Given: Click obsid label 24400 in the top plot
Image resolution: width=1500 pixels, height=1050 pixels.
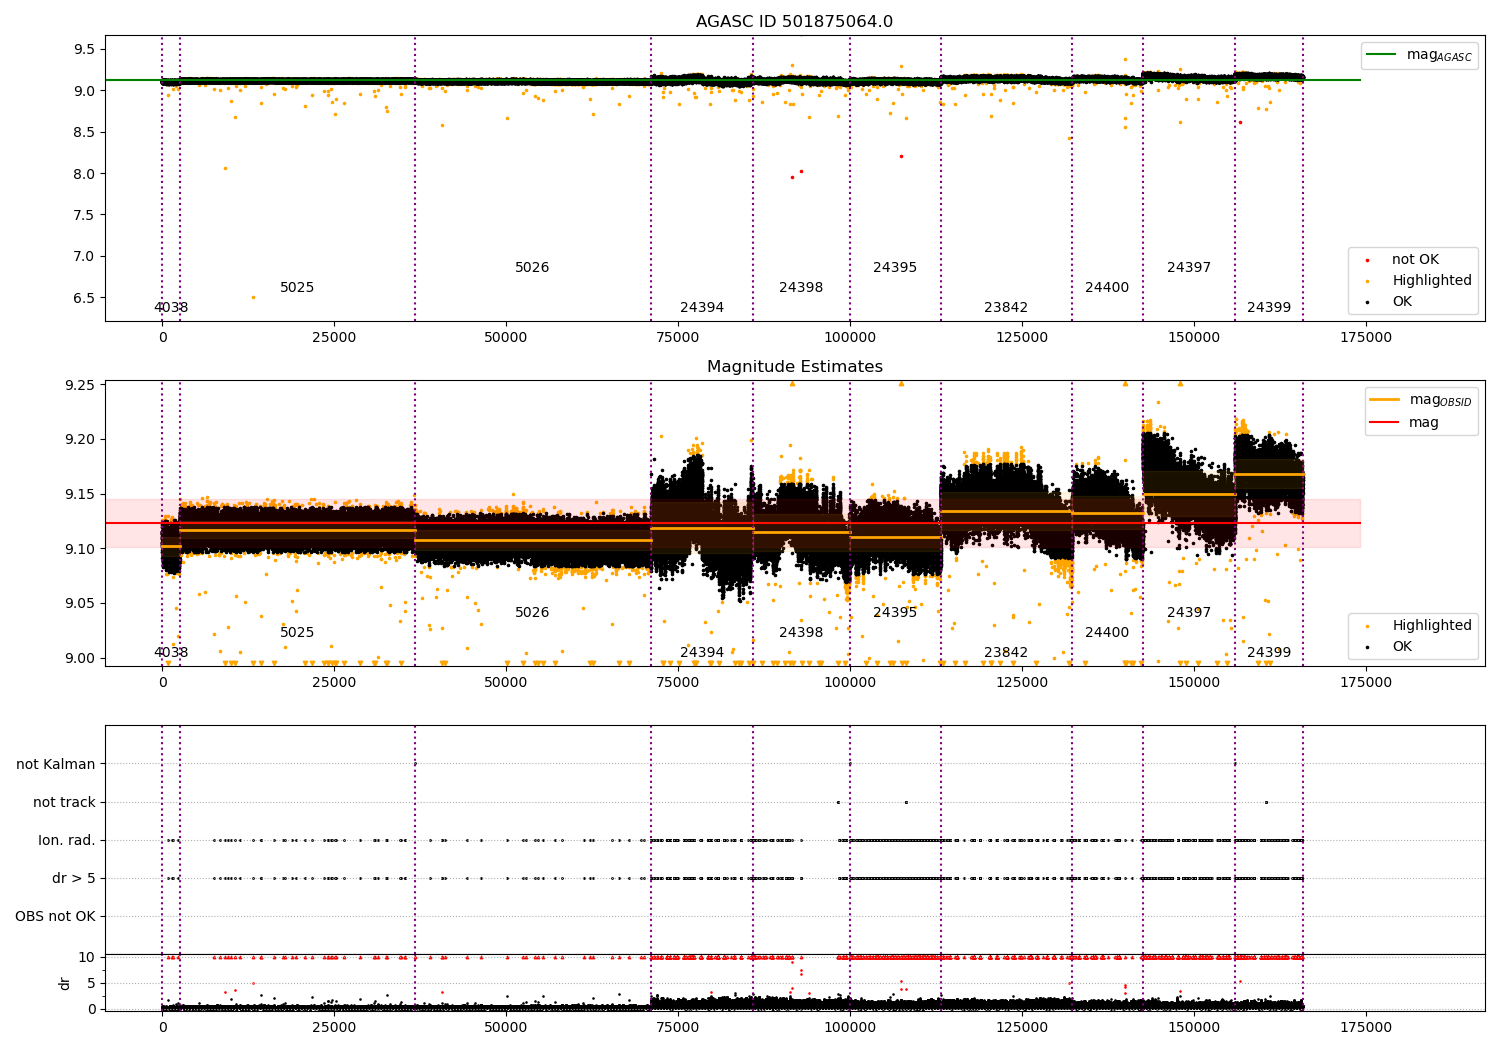Looking at the screenshot, I should click(x=1107, y=288).
